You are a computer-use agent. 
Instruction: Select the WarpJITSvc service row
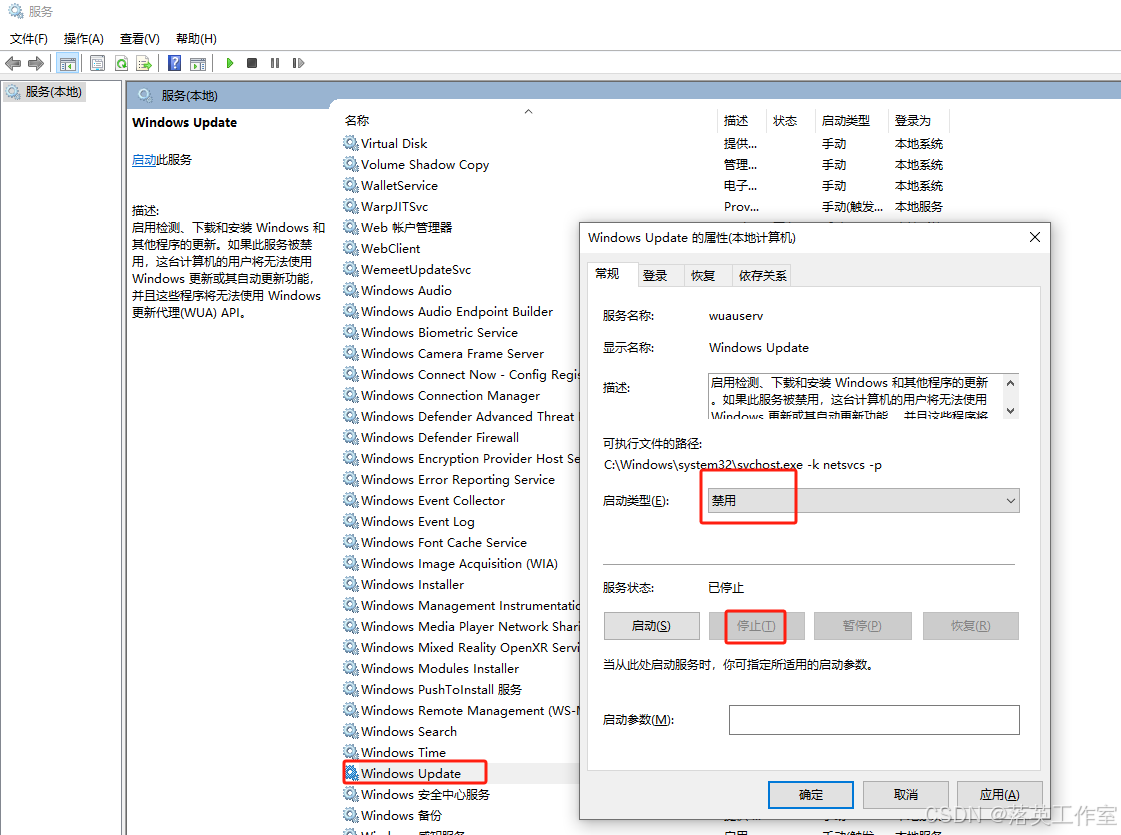click(x=395, y=207)
